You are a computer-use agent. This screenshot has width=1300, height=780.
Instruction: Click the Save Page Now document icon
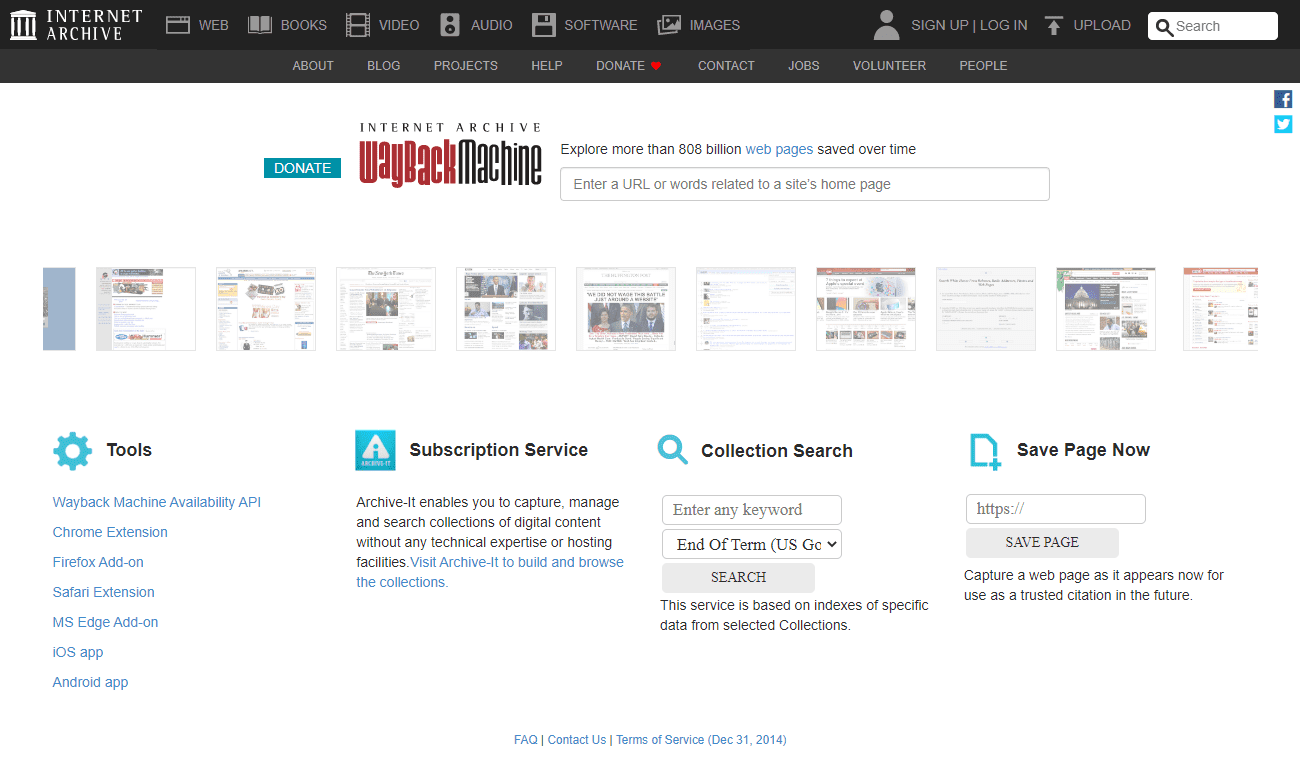click(985, 451)
